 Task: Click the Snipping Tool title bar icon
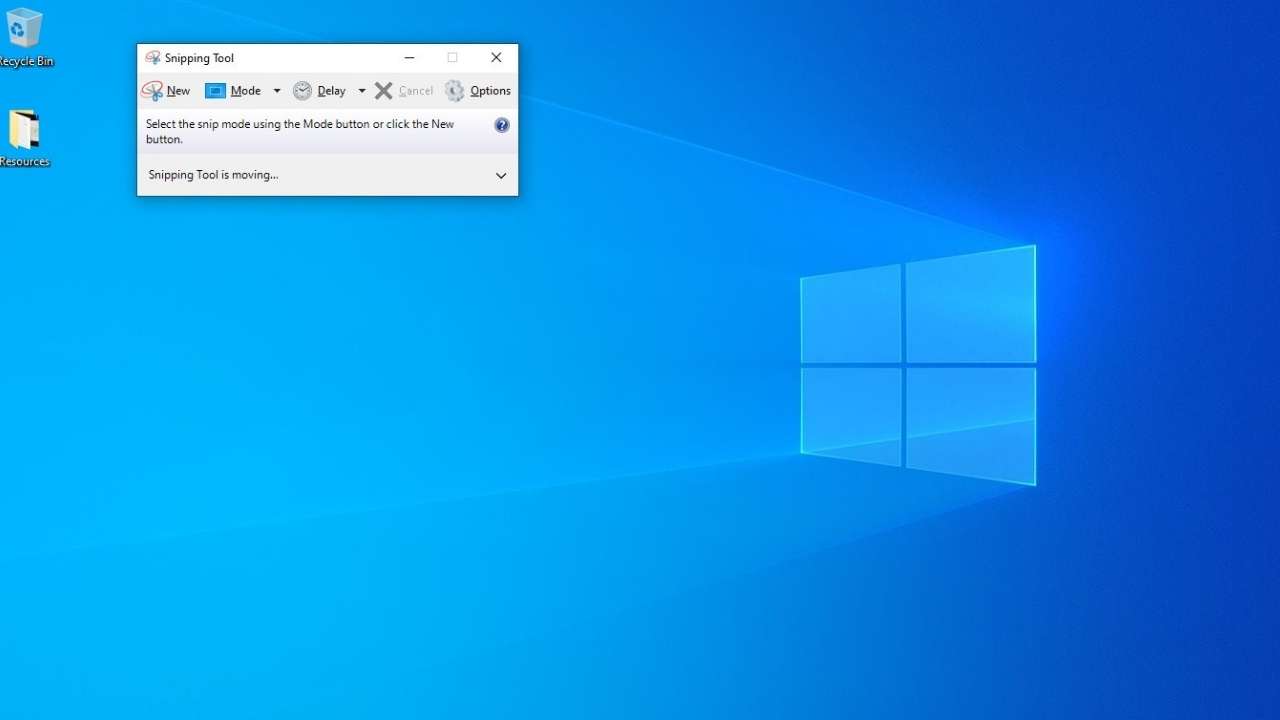coord(153,57)
